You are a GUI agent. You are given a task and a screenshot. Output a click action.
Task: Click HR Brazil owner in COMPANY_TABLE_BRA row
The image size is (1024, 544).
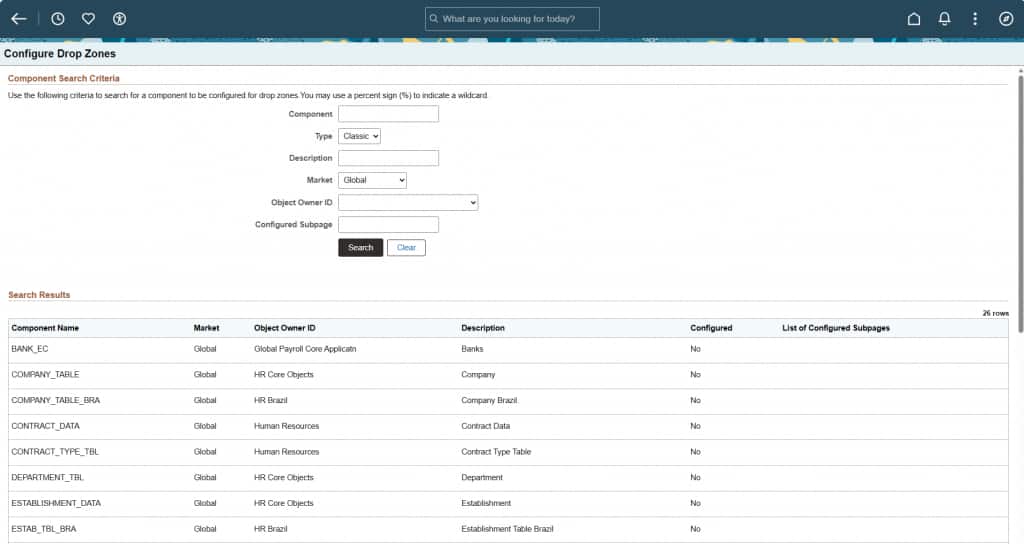[270, 400]
